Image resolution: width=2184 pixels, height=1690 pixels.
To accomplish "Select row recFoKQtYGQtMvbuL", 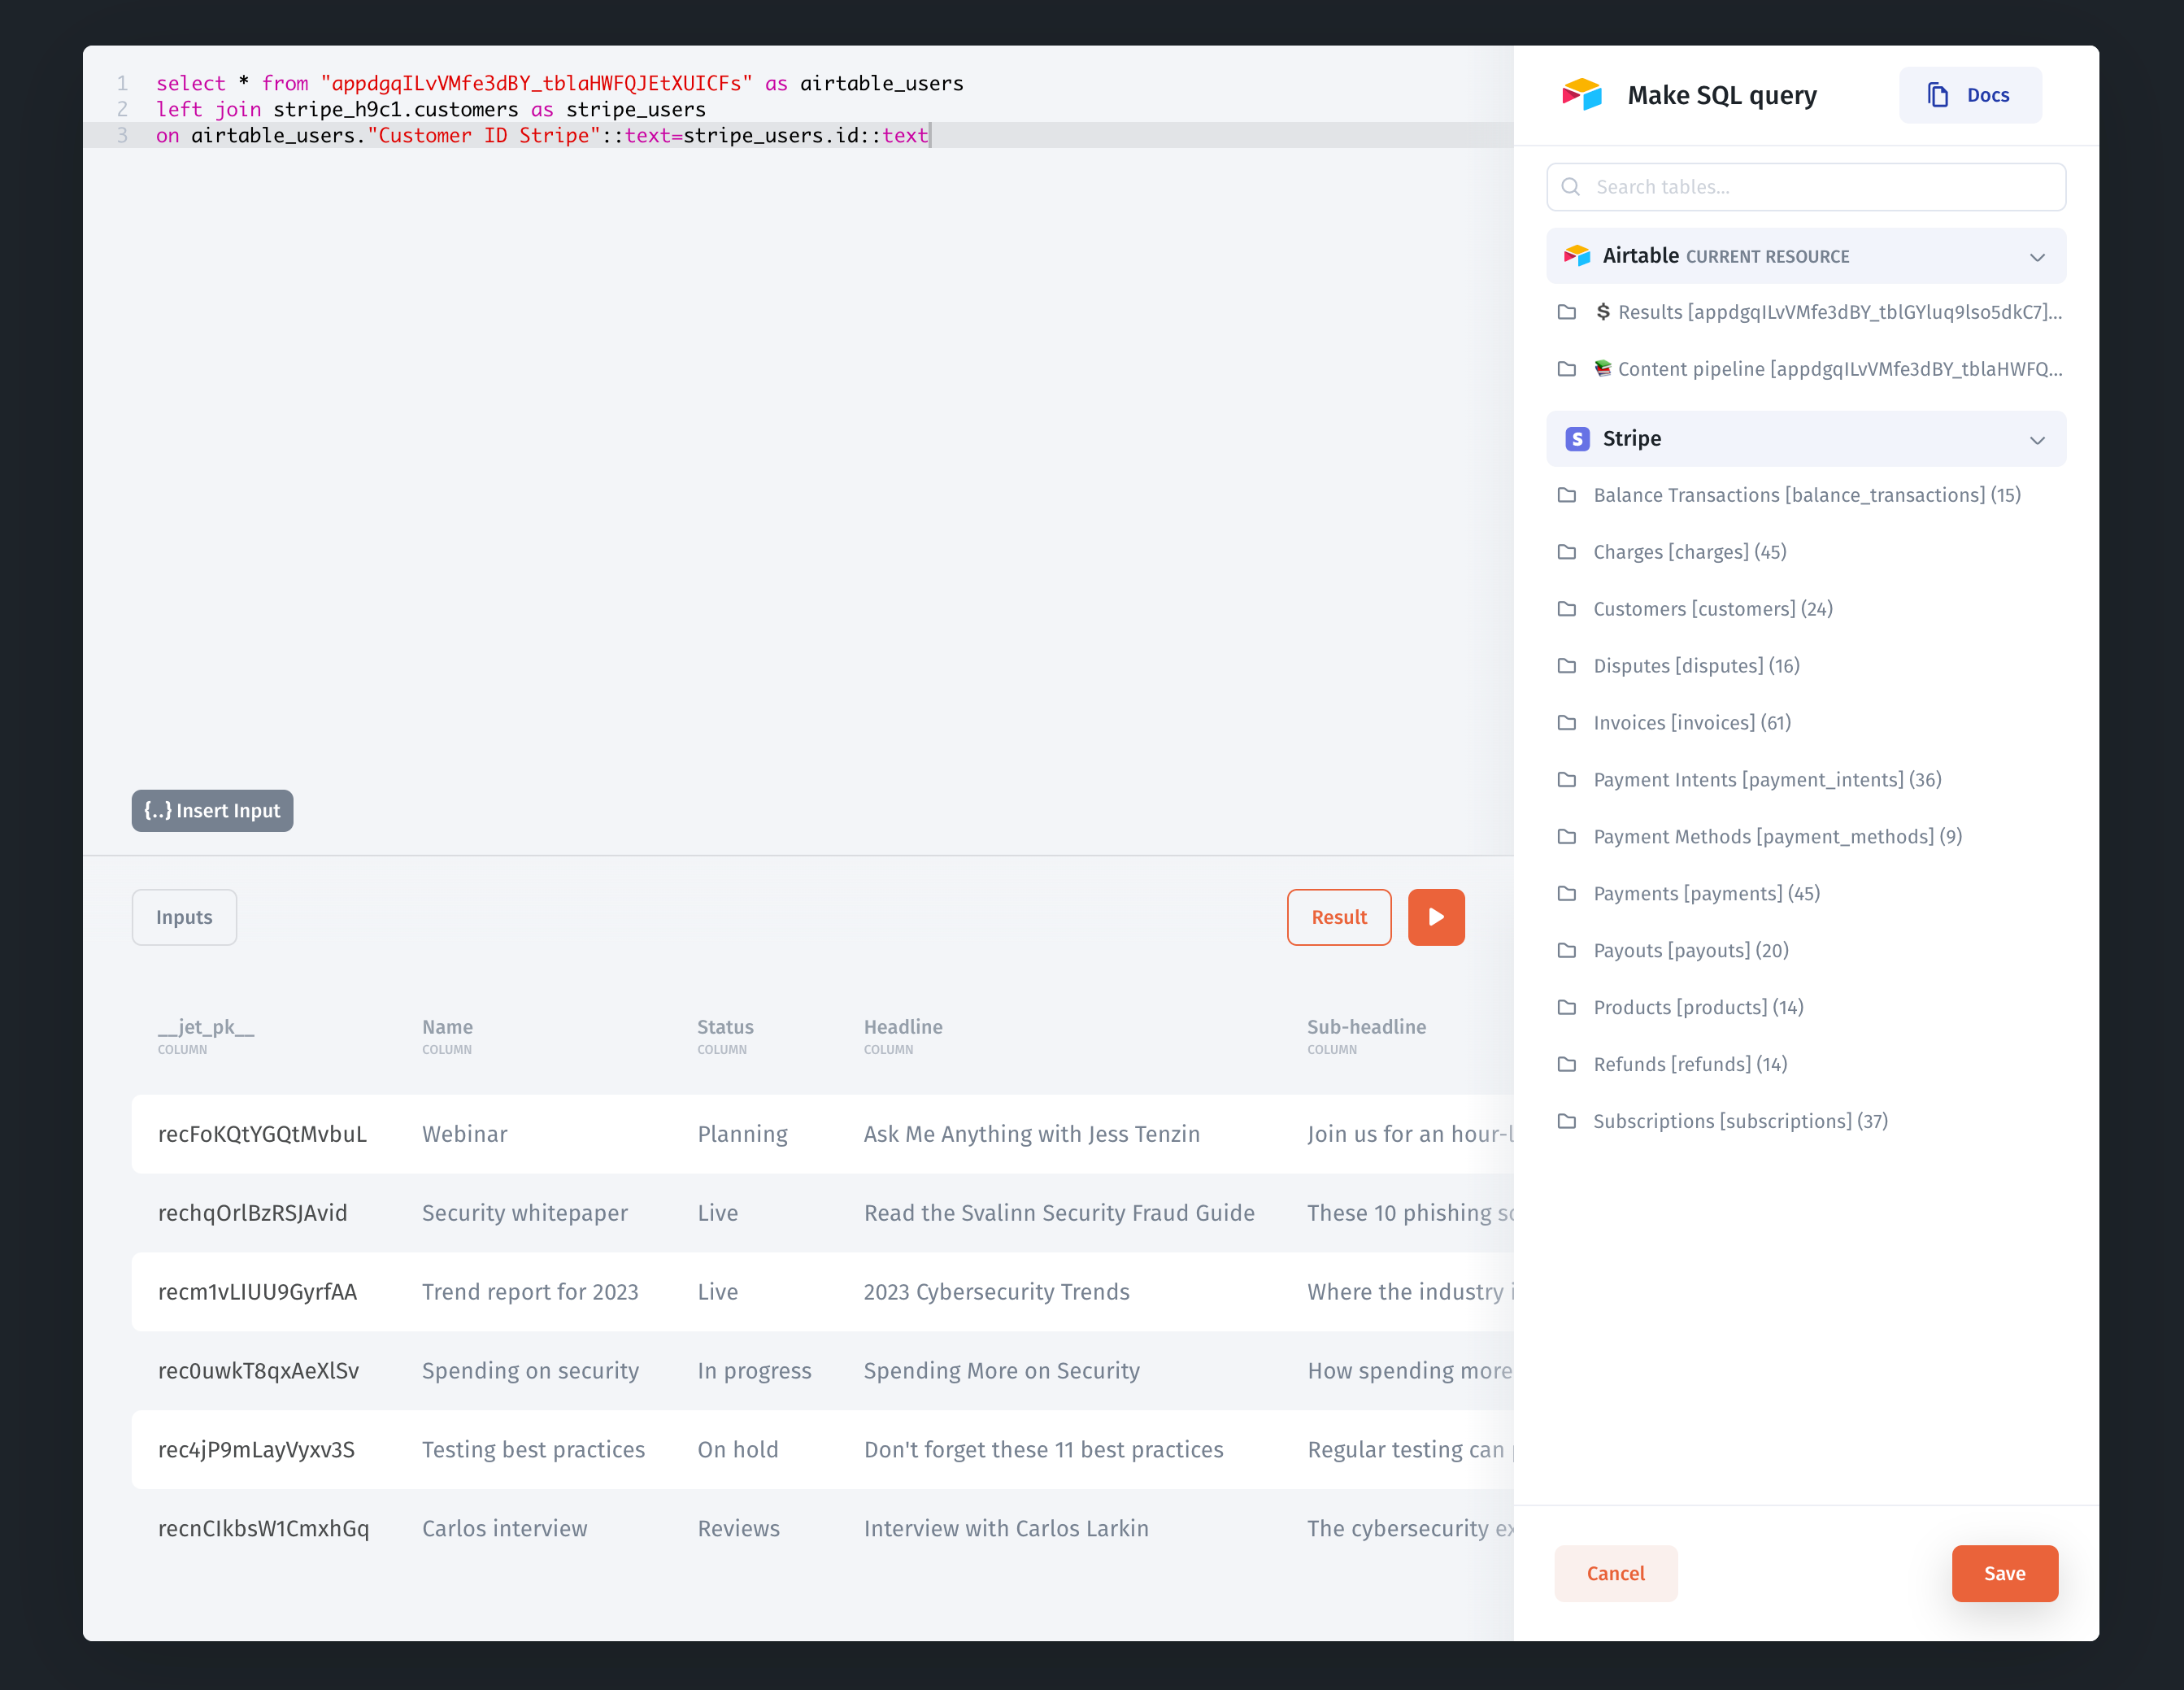I will tap(822, 1134).
